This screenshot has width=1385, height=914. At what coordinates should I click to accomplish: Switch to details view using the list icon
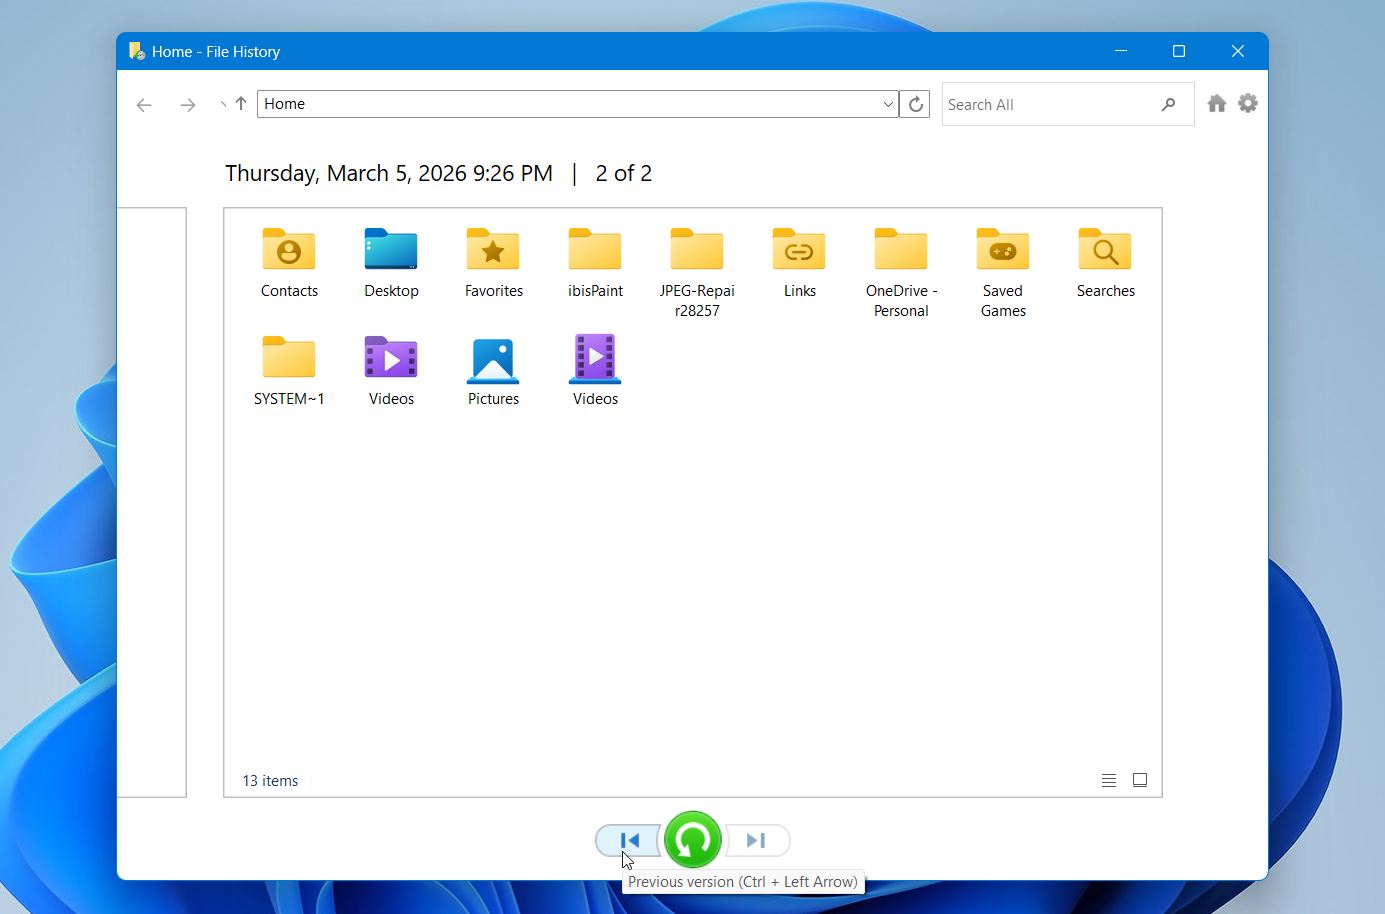pyautogui.click(x=1108, y=780)
